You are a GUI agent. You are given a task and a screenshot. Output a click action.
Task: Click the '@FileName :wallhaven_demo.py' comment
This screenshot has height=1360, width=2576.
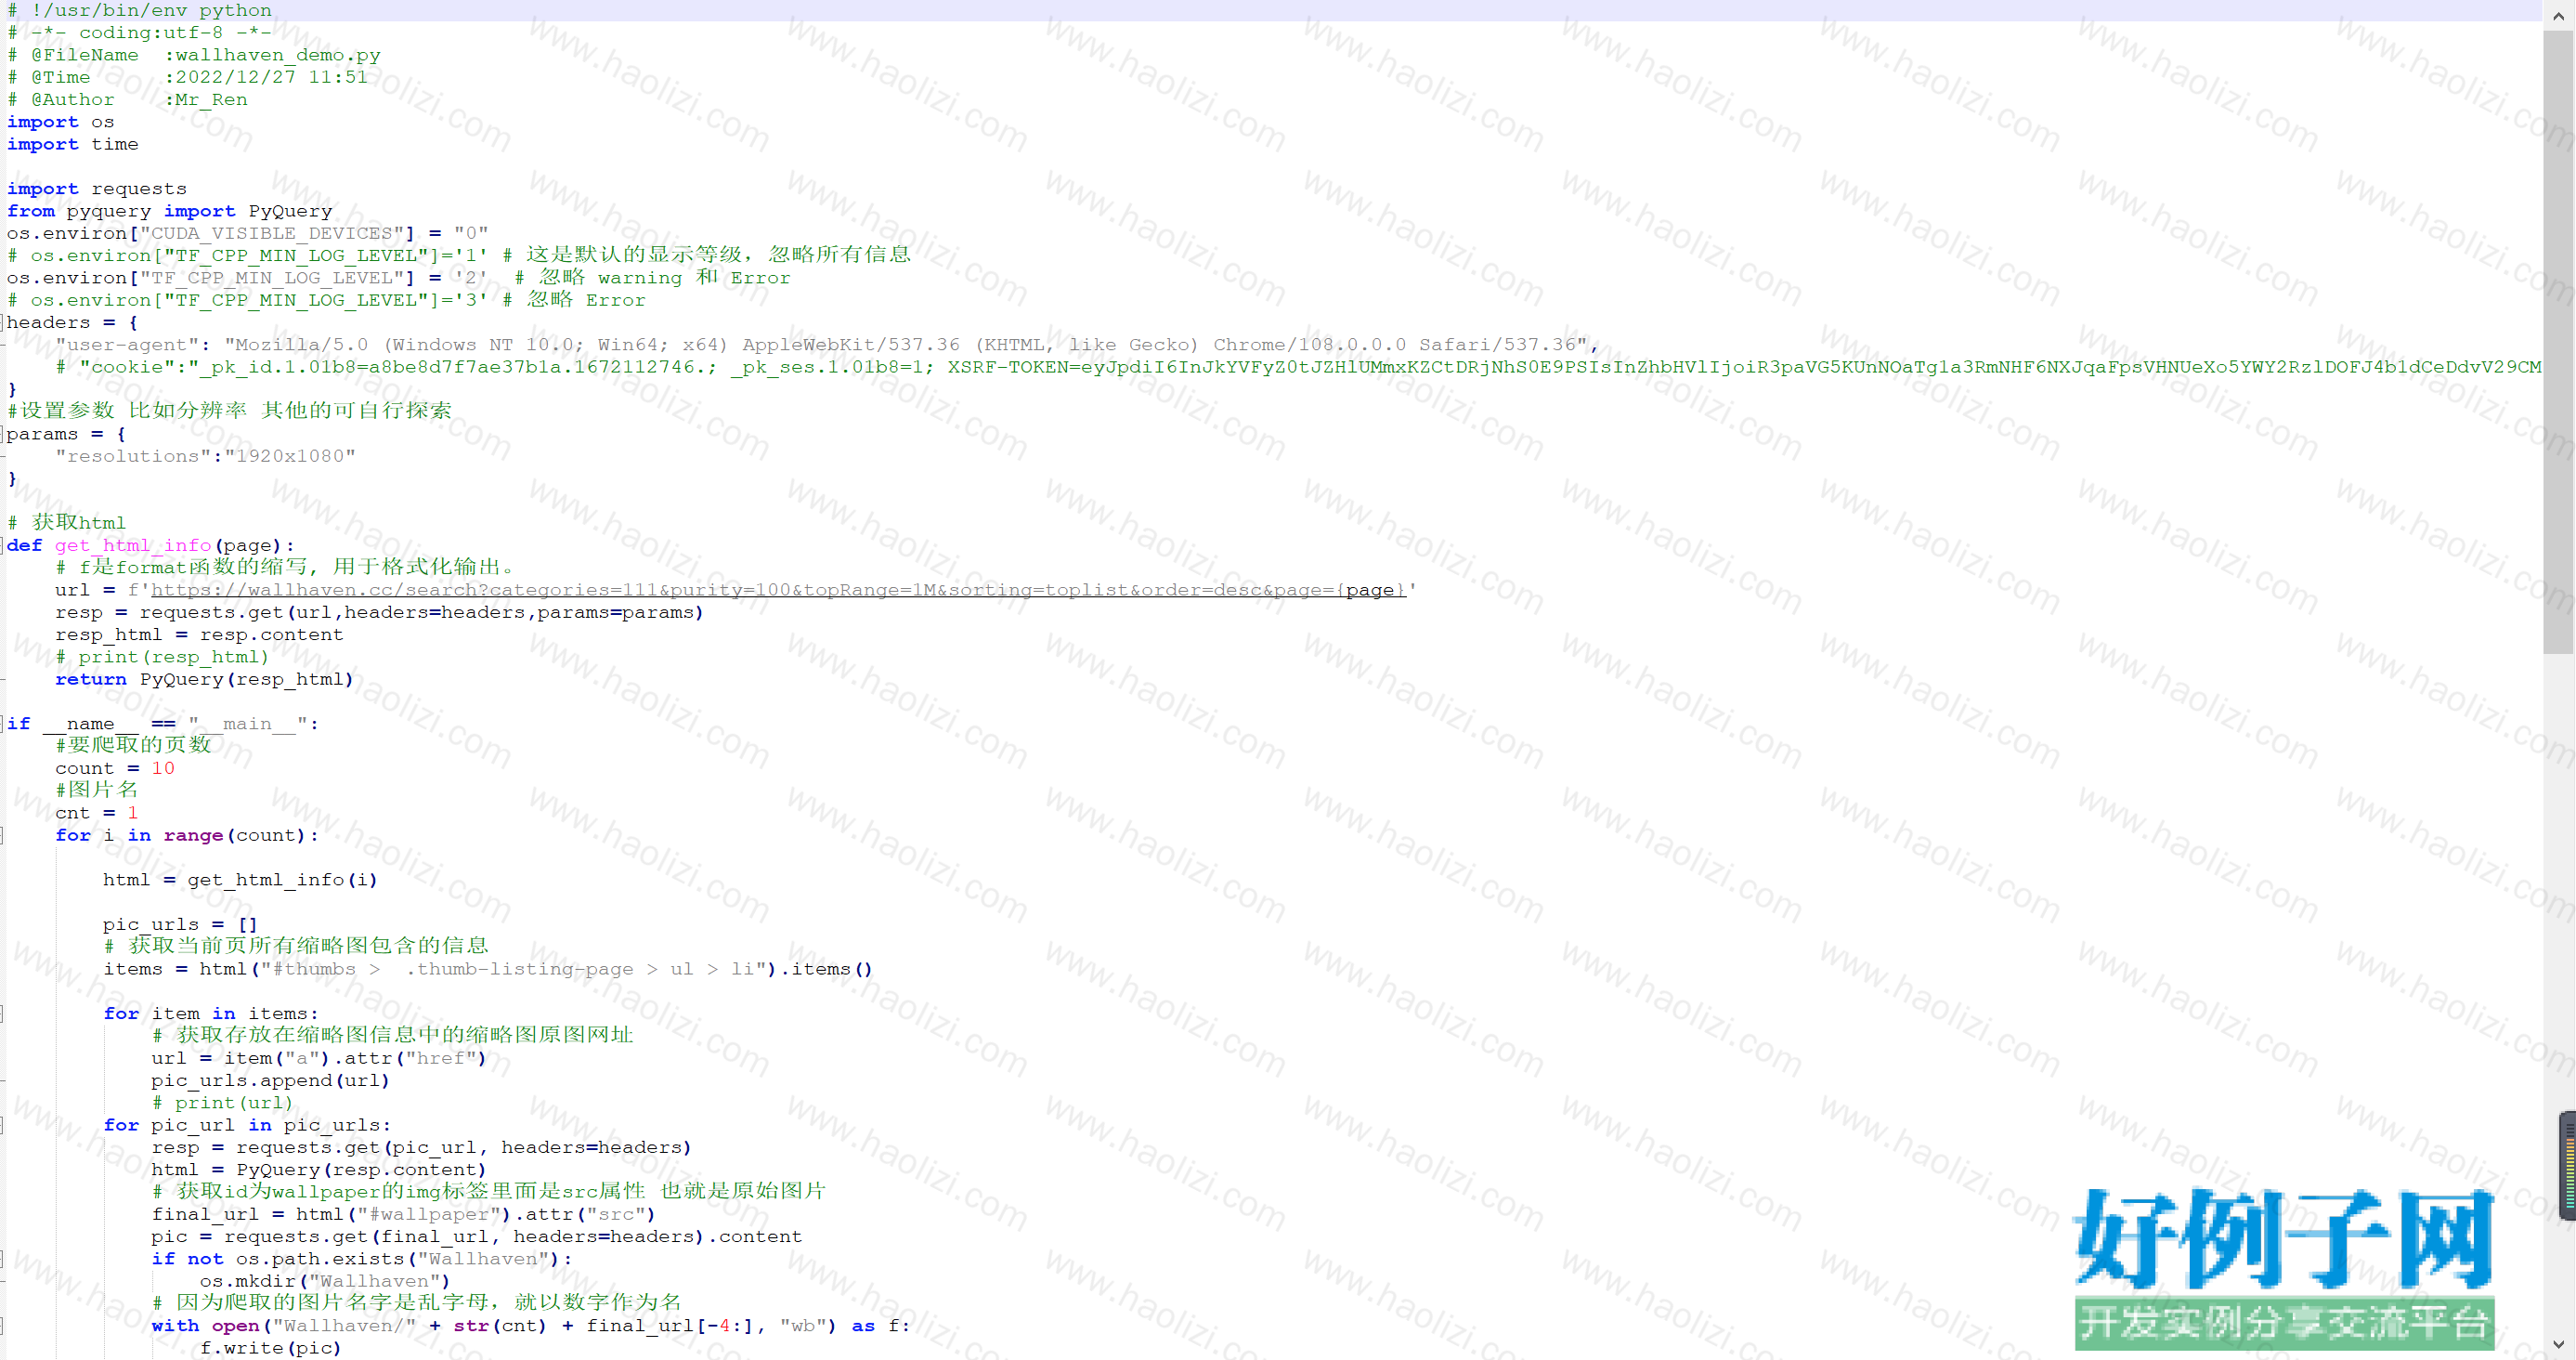coord(194,55)
